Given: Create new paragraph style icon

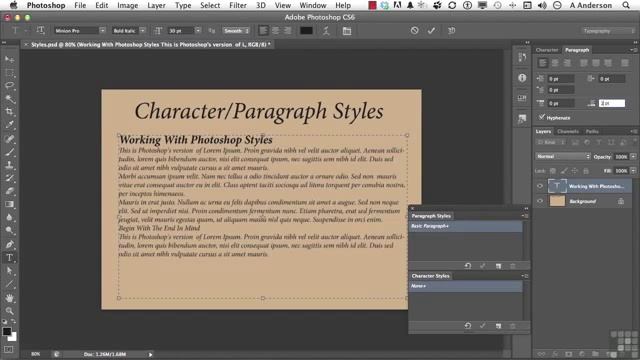Looking at the screenshot, I should pyautogui.click(x=498, y=266).
